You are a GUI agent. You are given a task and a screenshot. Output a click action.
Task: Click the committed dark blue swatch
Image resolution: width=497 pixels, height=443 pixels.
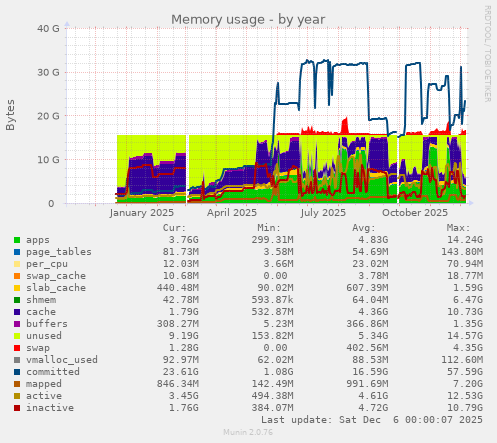[x=17, y=372]
